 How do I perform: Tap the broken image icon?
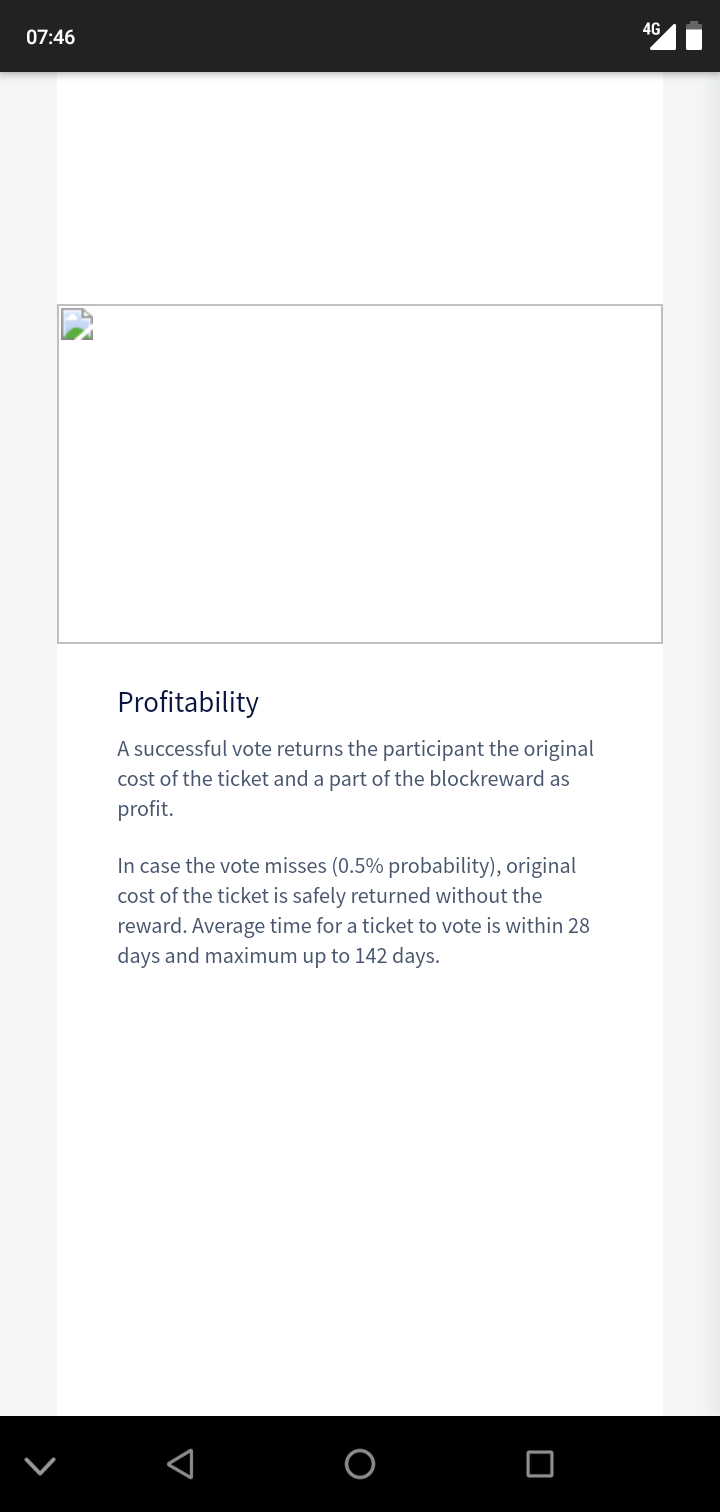[77, 325]
